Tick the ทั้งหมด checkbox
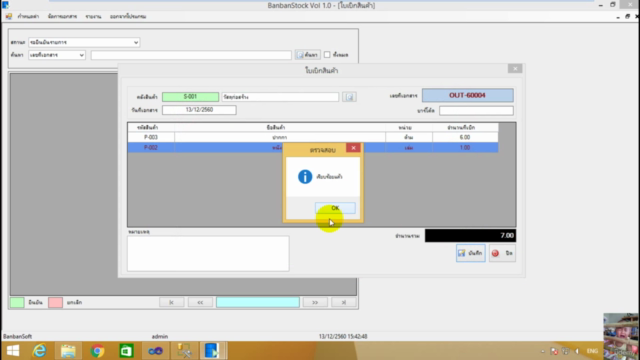The width and height of the screenshot is (640, 360). 327,55
